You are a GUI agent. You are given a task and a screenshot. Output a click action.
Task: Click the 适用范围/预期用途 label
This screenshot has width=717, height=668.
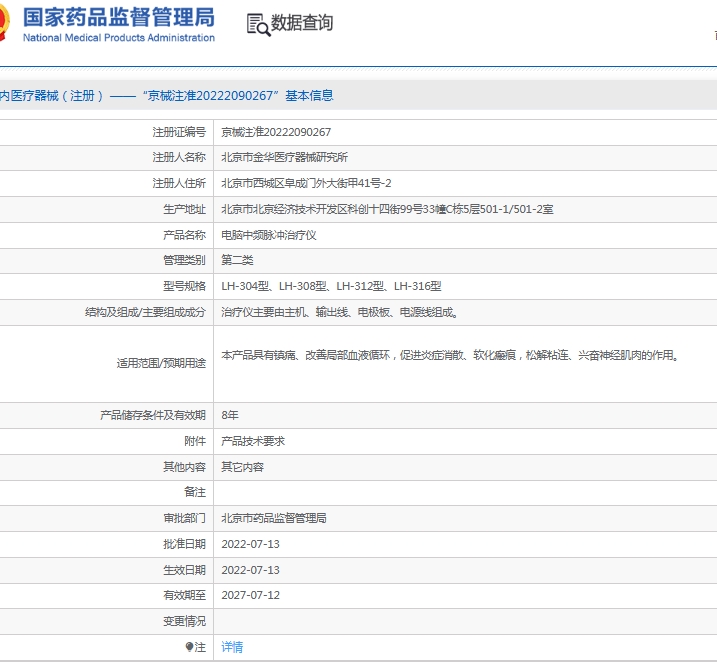[x=161, y=363]
